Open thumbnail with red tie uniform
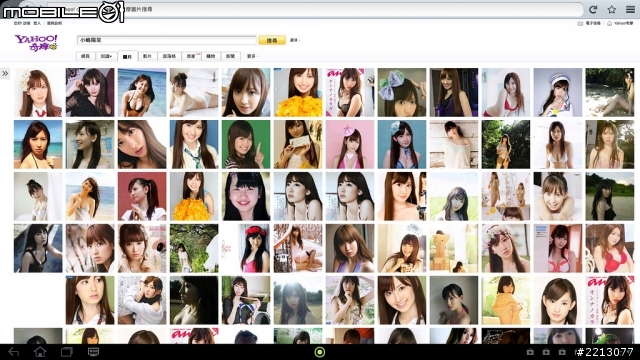The height and width of the screenshot is (360, 640). (38, 92)
